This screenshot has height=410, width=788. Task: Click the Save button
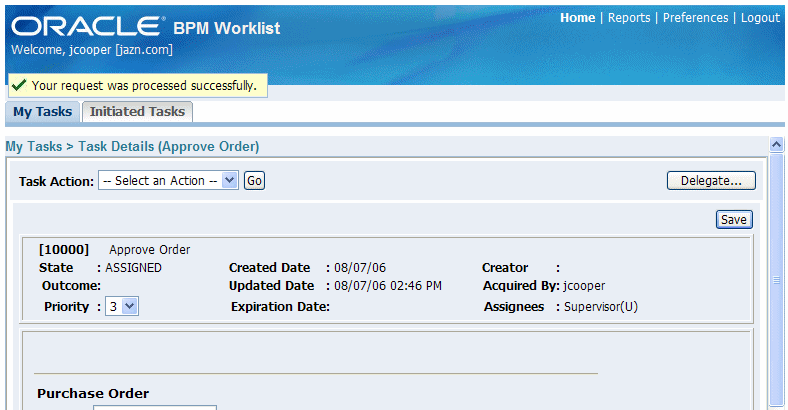pyautogui.click(x=734, y=220)
